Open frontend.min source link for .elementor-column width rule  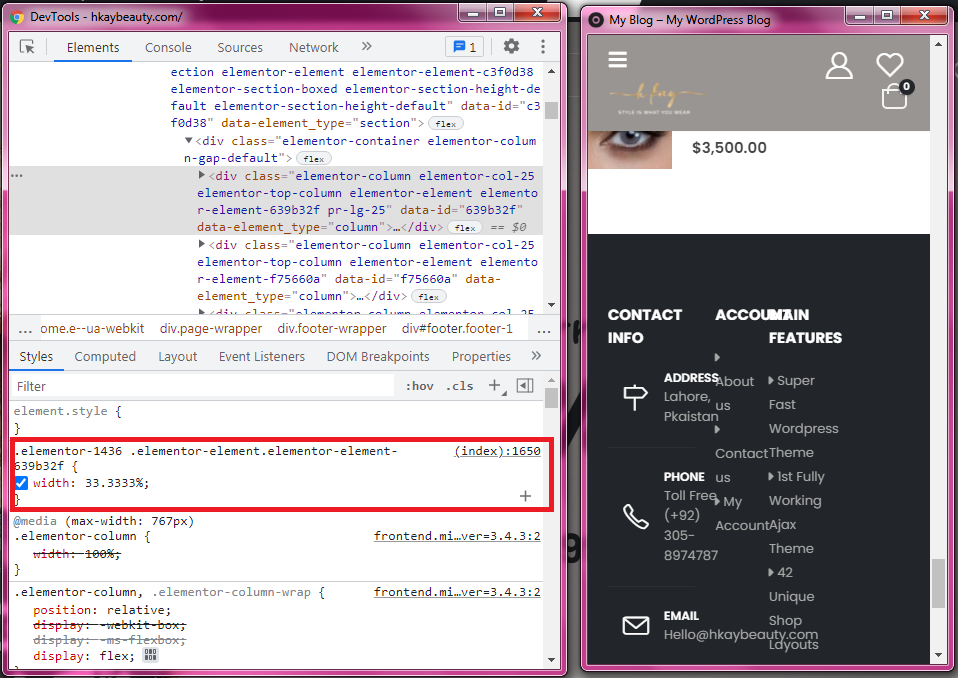[x=457, y=536]
